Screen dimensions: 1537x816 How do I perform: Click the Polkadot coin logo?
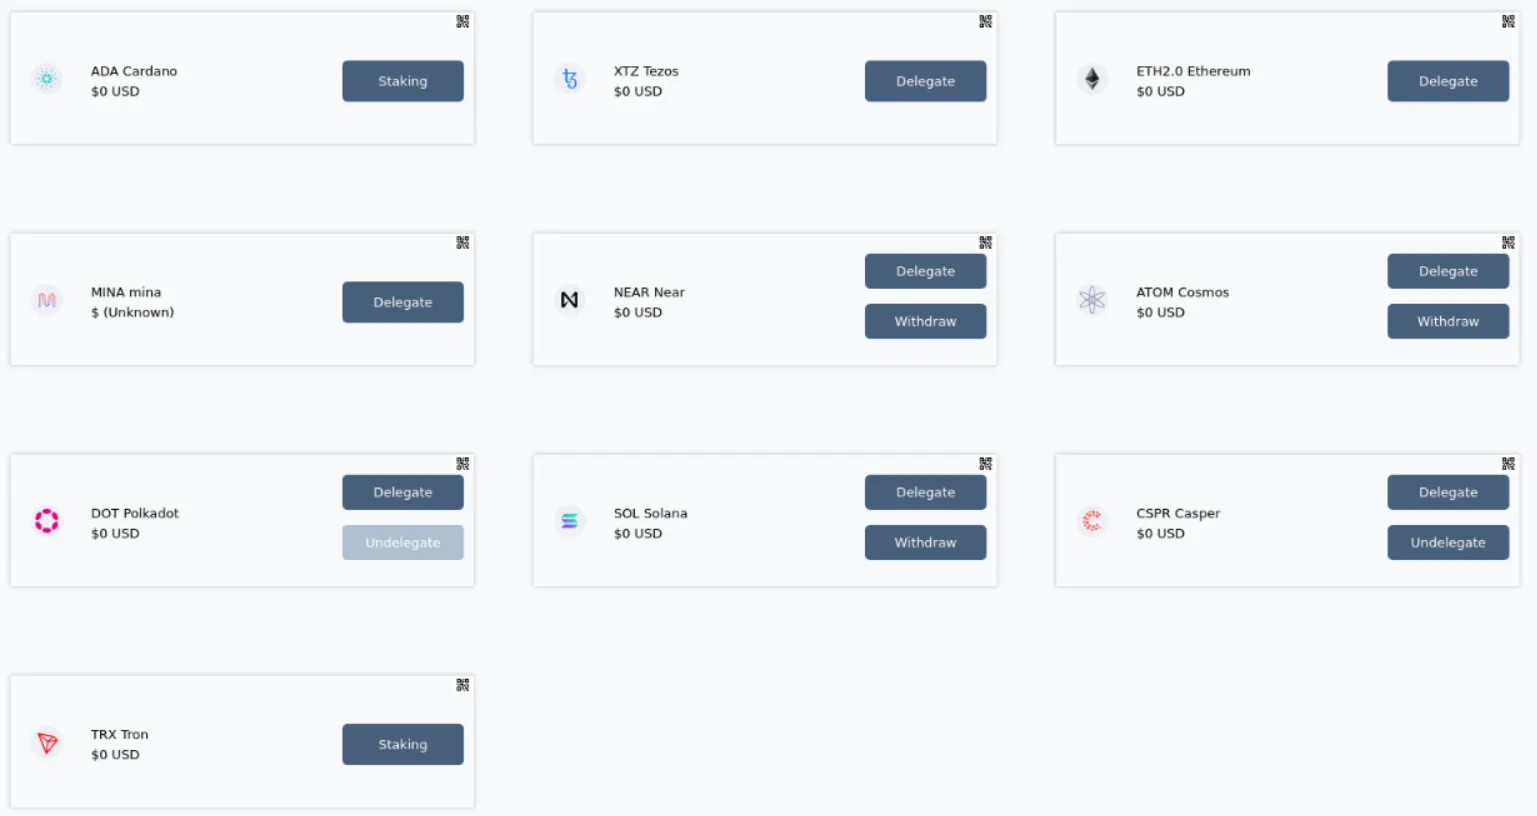[x=47, y=521]
